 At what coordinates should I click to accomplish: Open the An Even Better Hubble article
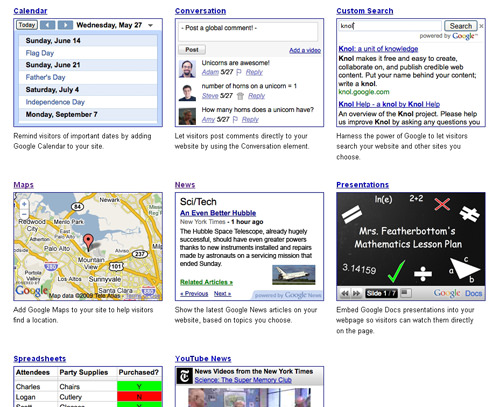point(218,213)
